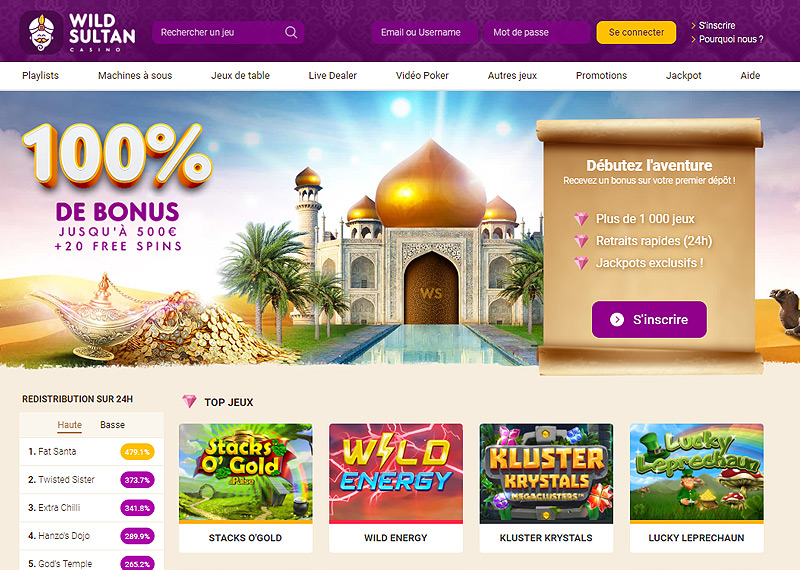Click the Email ou Username field
800x570 pixels.
tap(424, 32)
